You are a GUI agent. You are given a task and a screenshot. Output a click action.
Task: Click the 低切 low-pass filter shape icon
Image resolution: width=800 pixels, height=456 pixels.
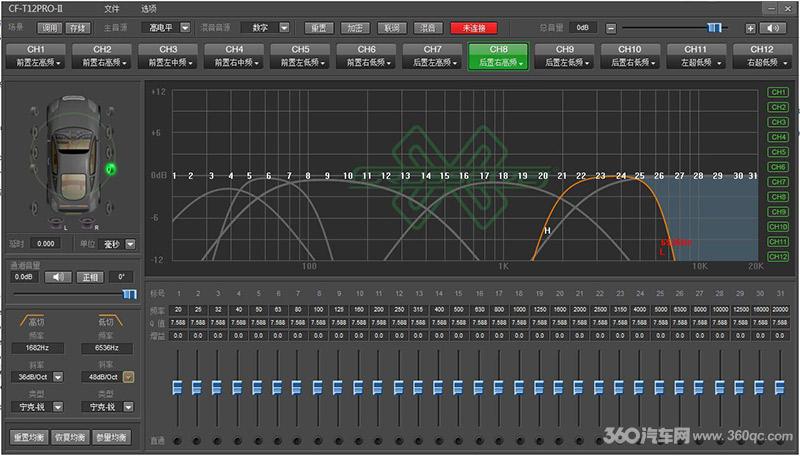click(x=110, y=321)
